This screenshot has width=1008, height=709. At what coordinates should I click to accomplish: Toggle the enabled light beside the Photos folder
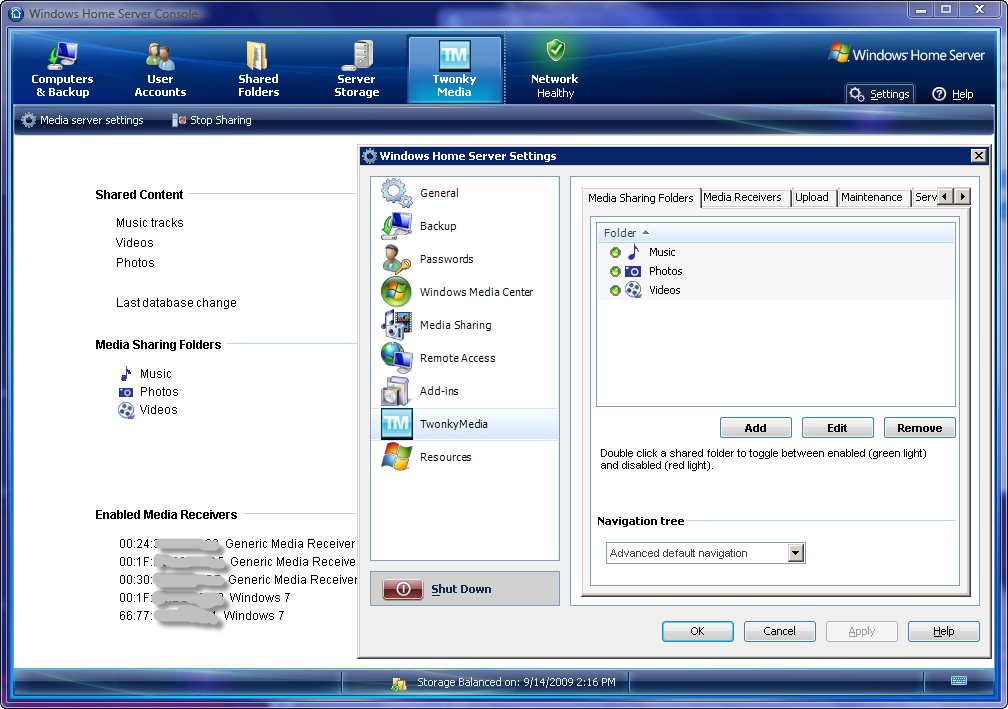point(615,271)
